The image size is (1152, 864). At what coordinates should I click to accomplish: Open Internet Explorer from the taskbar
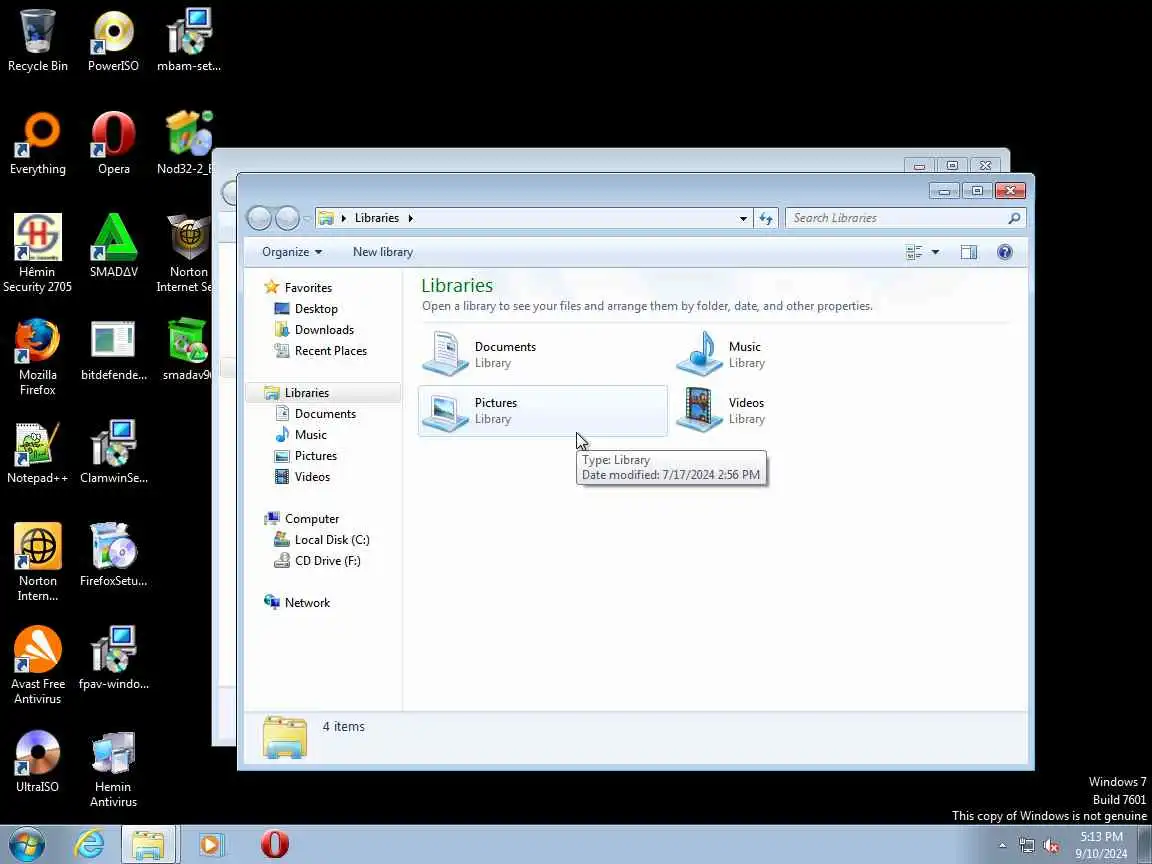point(89,844)
